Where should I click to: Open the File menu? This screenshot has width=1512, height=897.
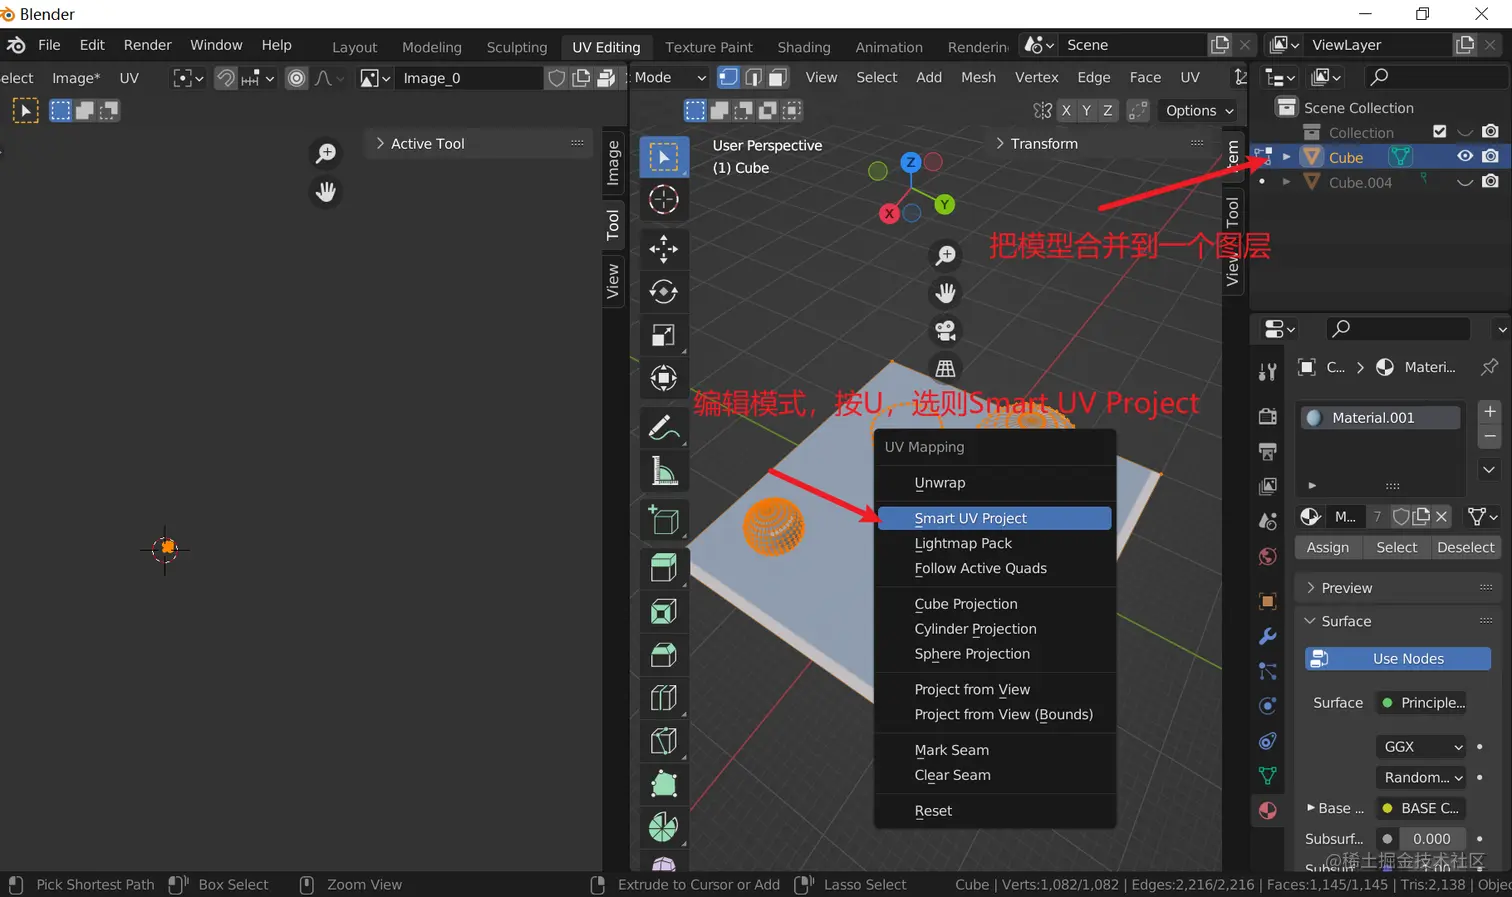[49, 45]
